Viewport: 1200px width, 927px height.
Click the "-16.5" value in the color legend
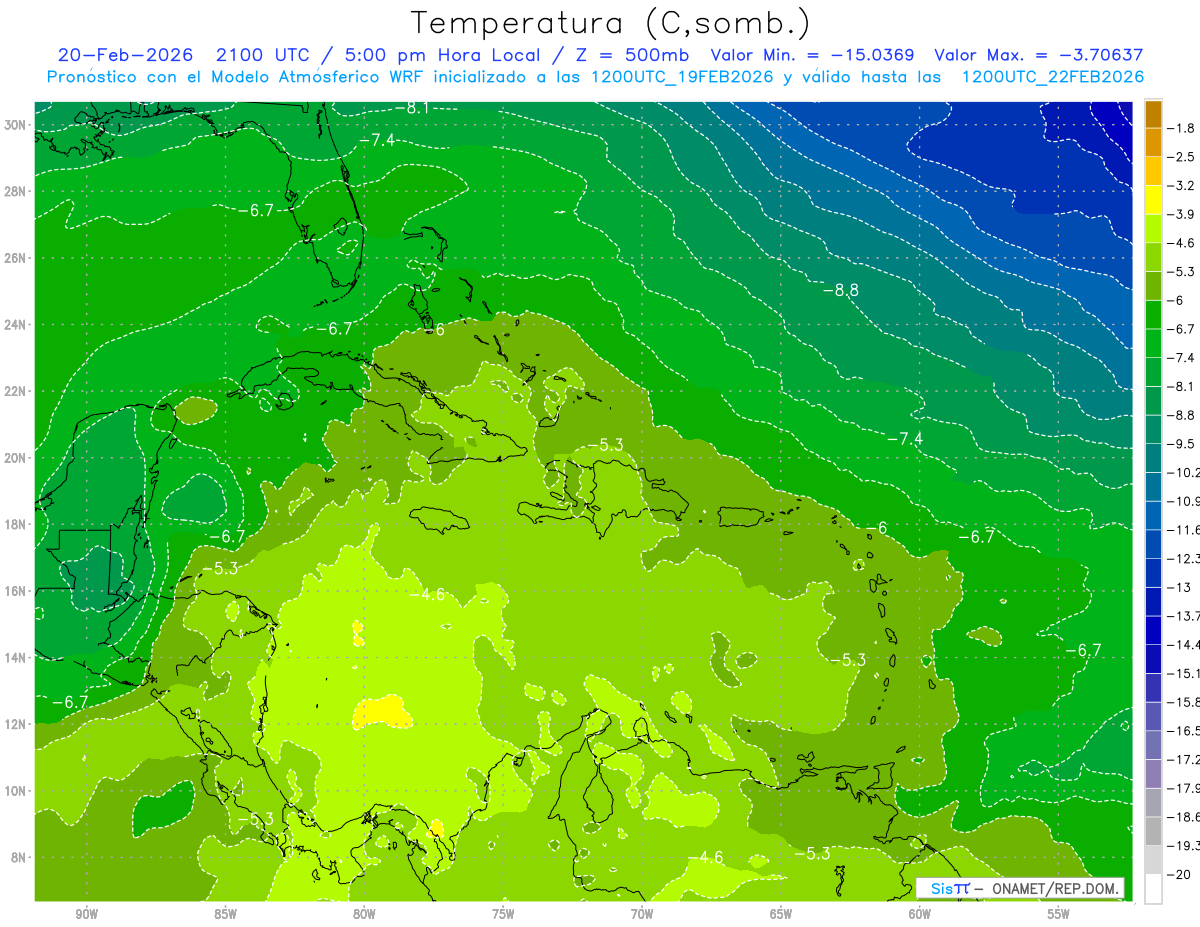[1184, 731]
